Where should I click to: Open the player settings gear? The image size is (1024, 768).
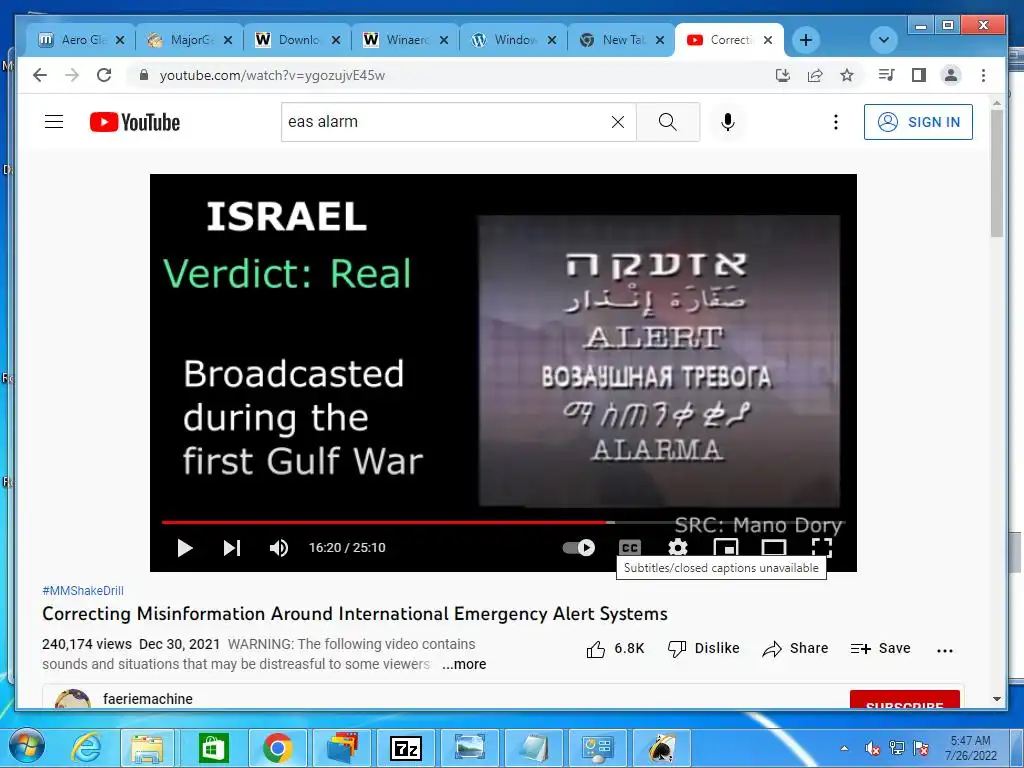(678, 547)
